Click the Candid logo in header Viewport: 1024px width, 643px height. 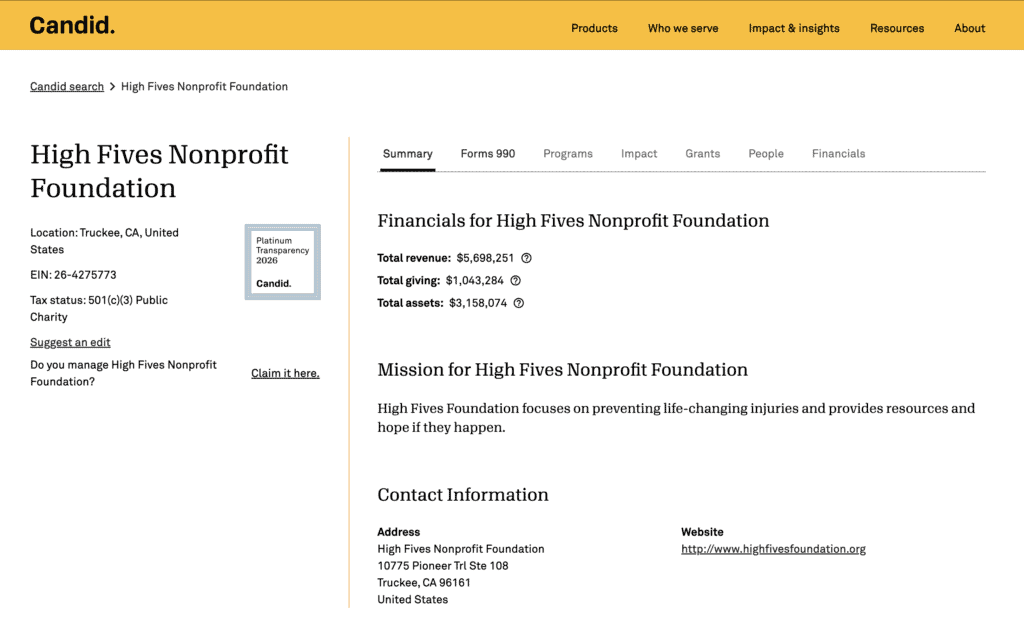pos(72,26)
